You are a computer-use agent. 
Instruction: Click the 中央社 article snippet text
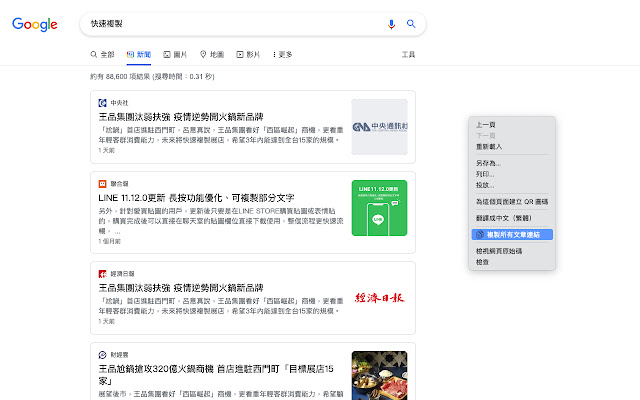[x=221, y=135]
